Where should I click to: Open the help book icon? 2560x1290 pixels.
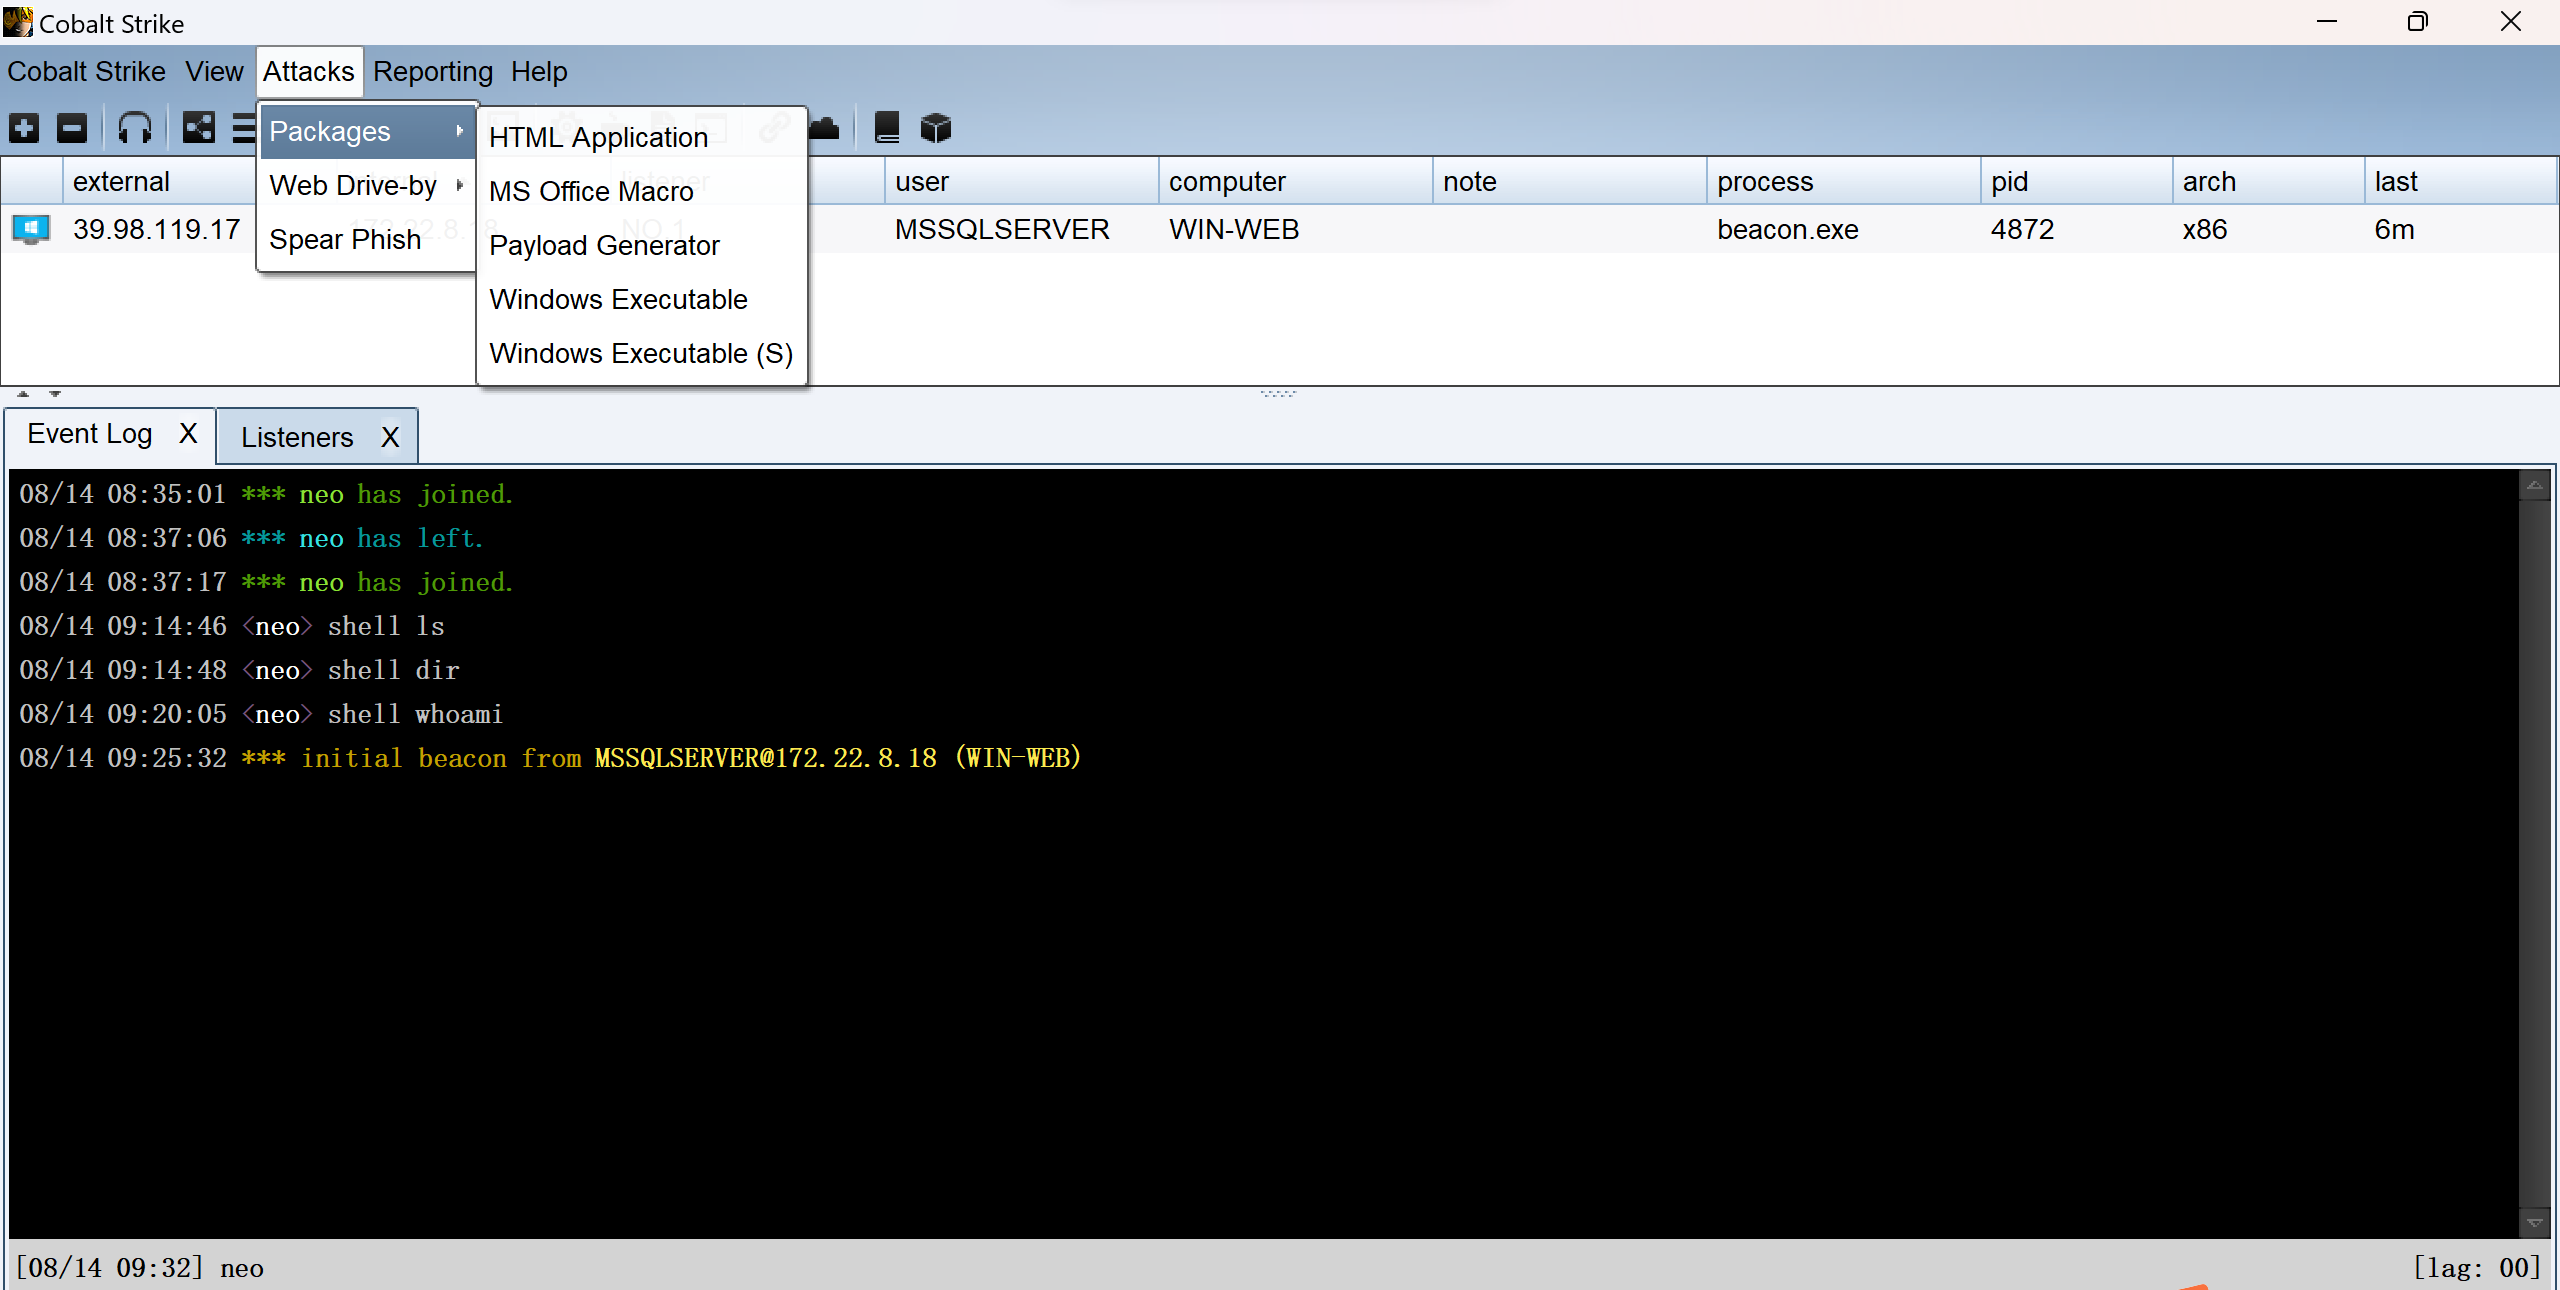887,128
